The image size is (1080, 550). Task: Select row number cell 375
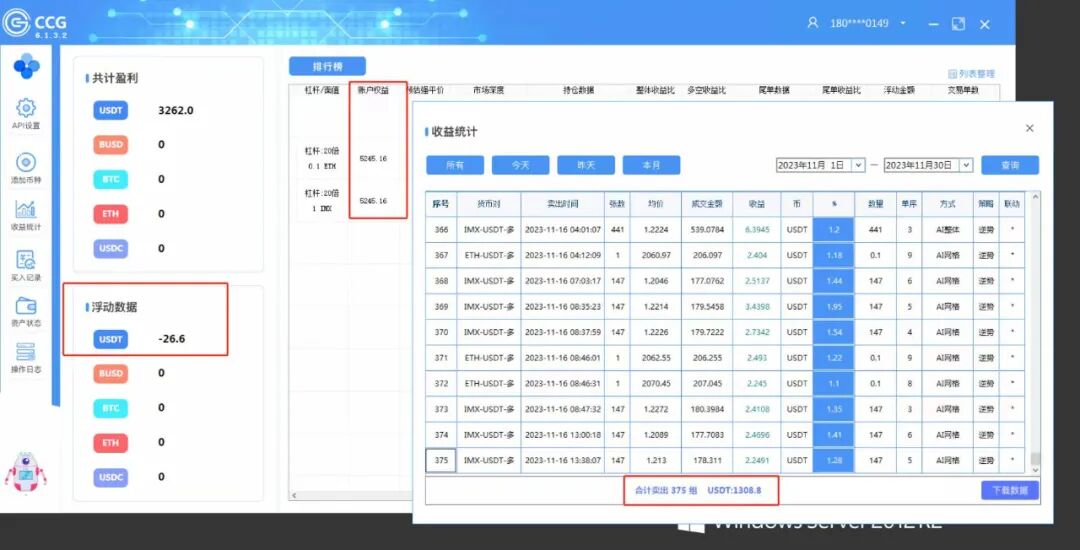[441, 460]
